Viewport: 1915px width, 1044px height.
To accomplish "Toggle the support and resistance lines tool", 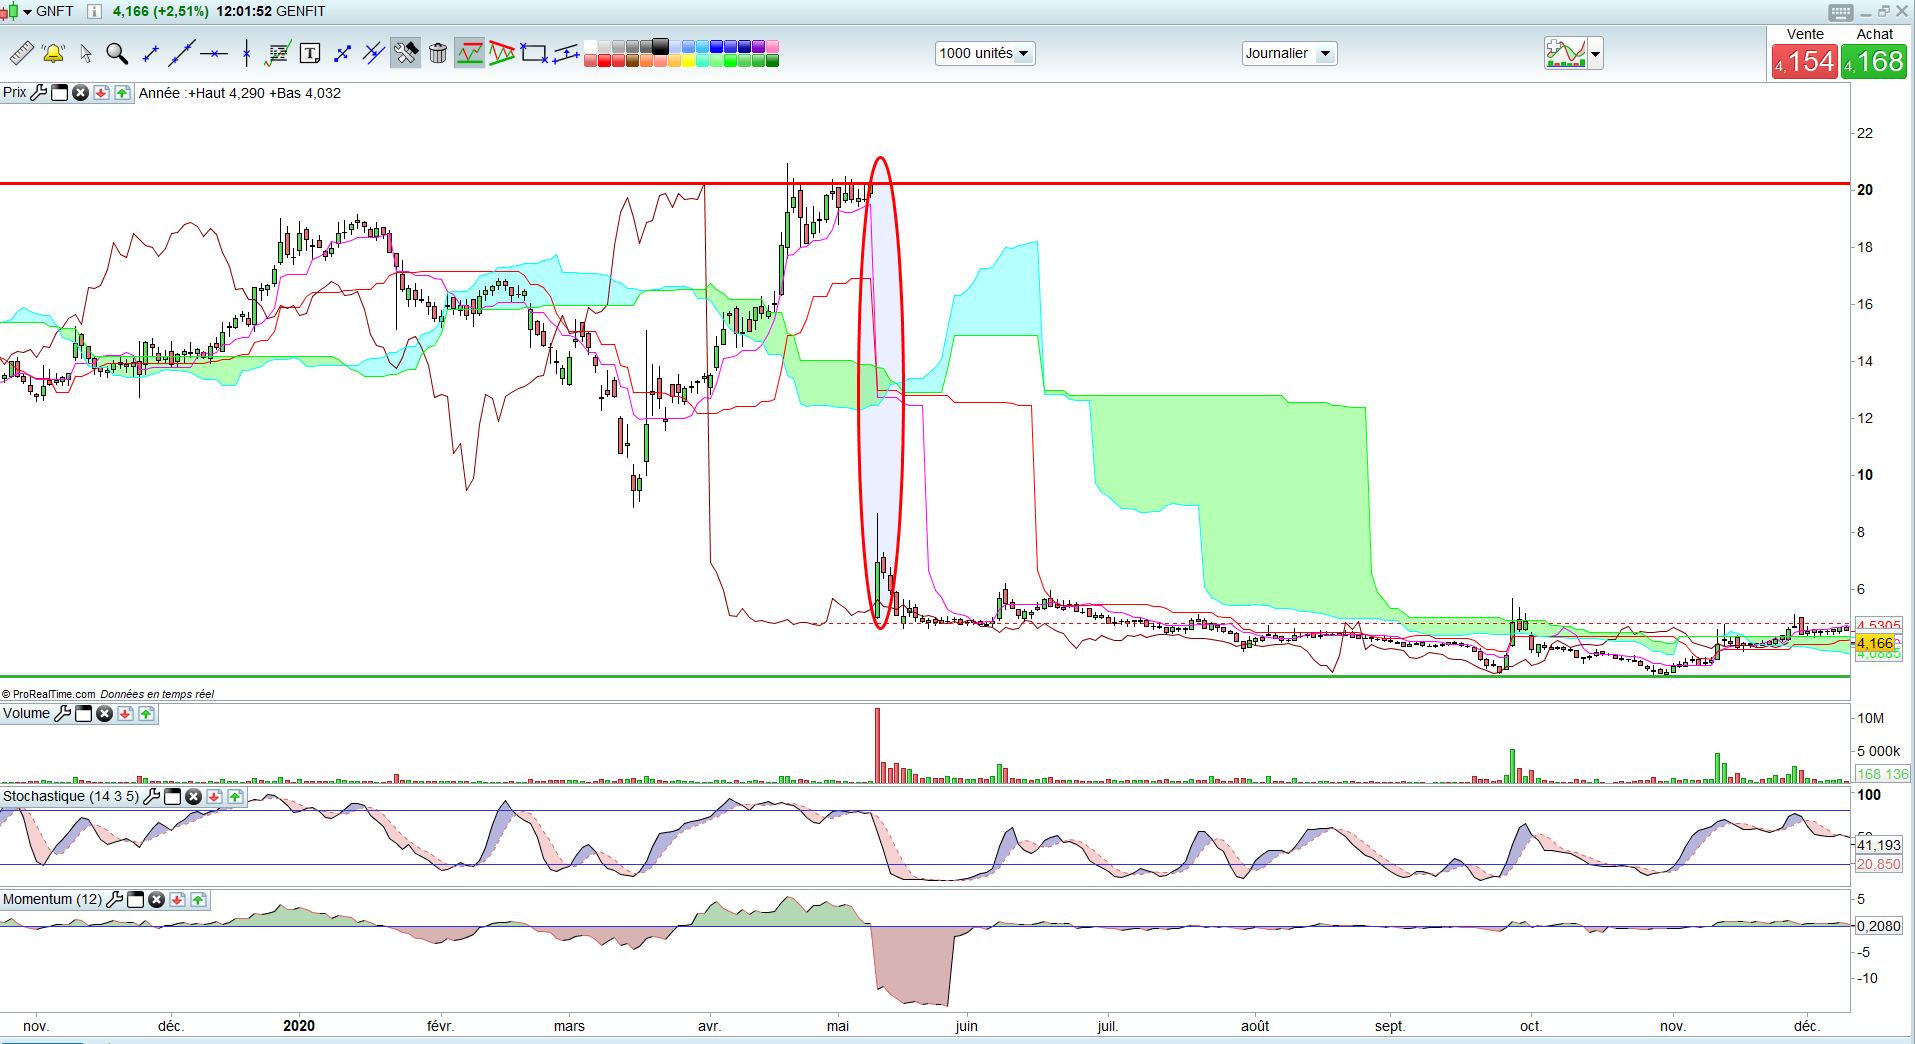I will tap(470, 53).
